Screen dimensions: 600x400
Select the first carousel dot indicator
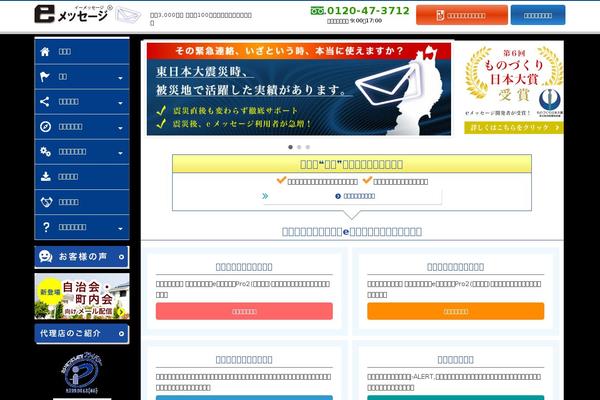(x=290, y=147)
